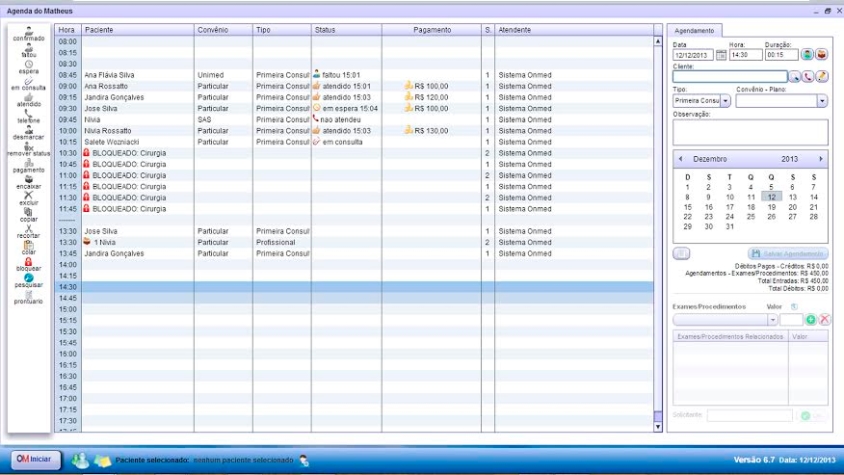Image resolution: width=844 pixels, height=475 pixels.
Task: Select the 15:00 empty time slot
Action: point(354,309)
